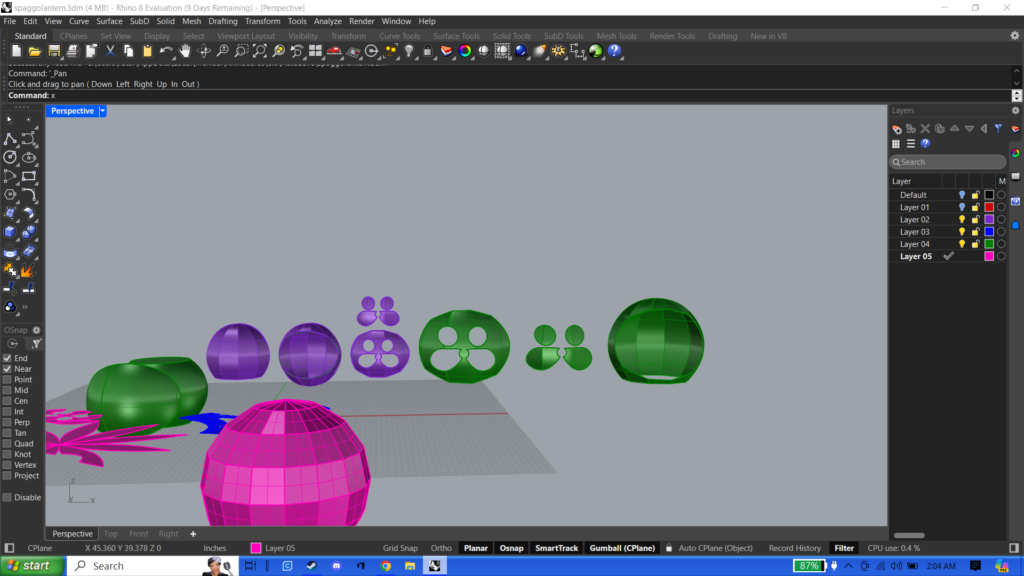Toggle the End osnap checkbox

pyautogui.click(x=7, y=358)
